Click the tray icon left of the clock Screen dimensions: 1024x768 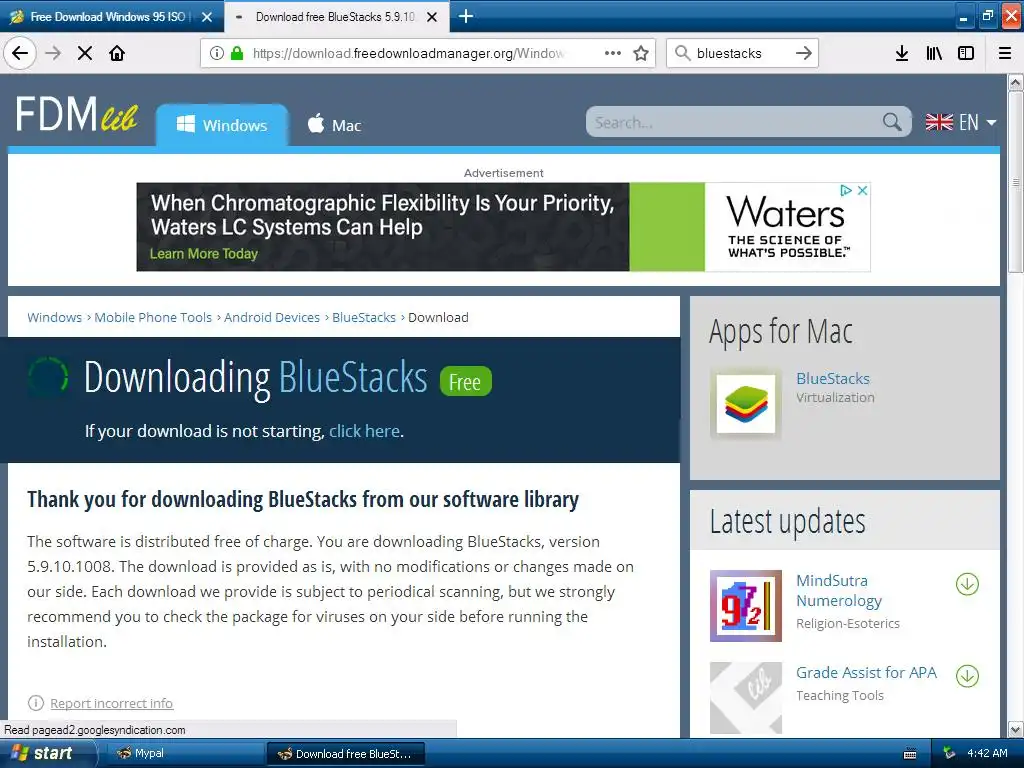pos(950,754)
